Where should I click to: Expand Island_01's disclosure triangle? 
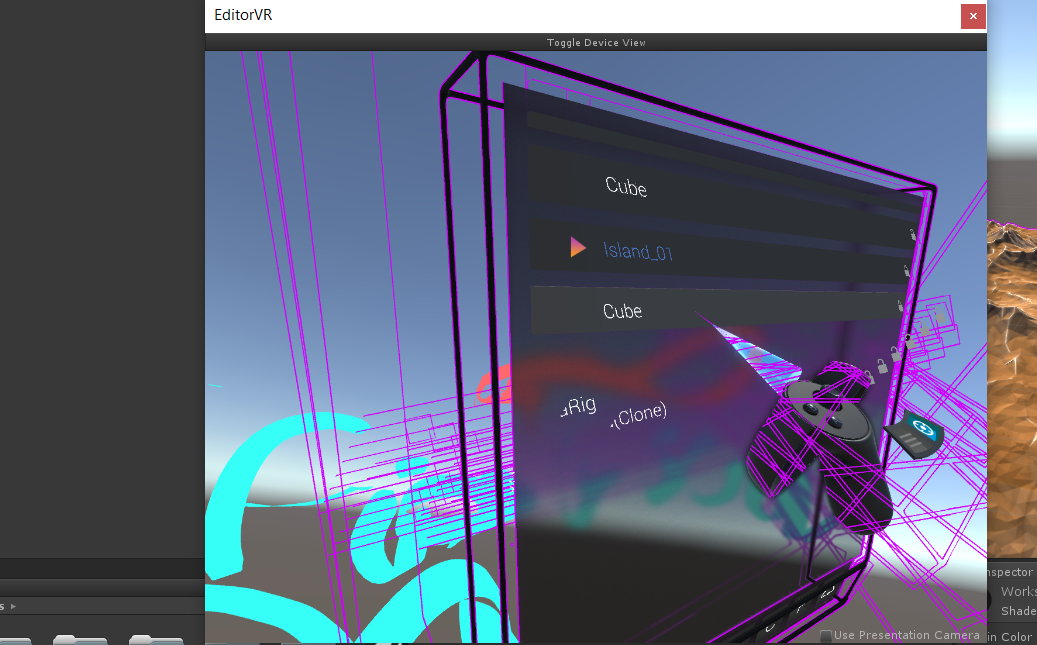[x=577, y=248]
